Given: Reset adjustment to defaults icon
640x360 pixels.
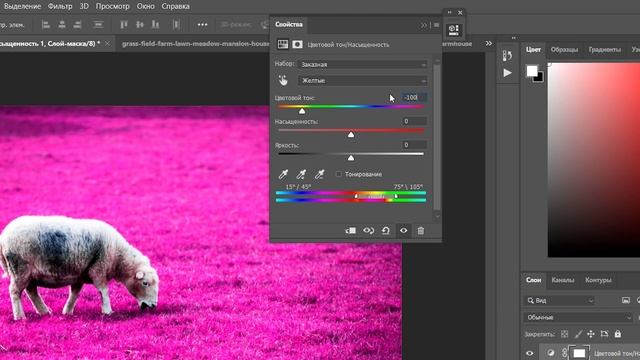Looking at the screenshot, I should [x=386, y=231].
